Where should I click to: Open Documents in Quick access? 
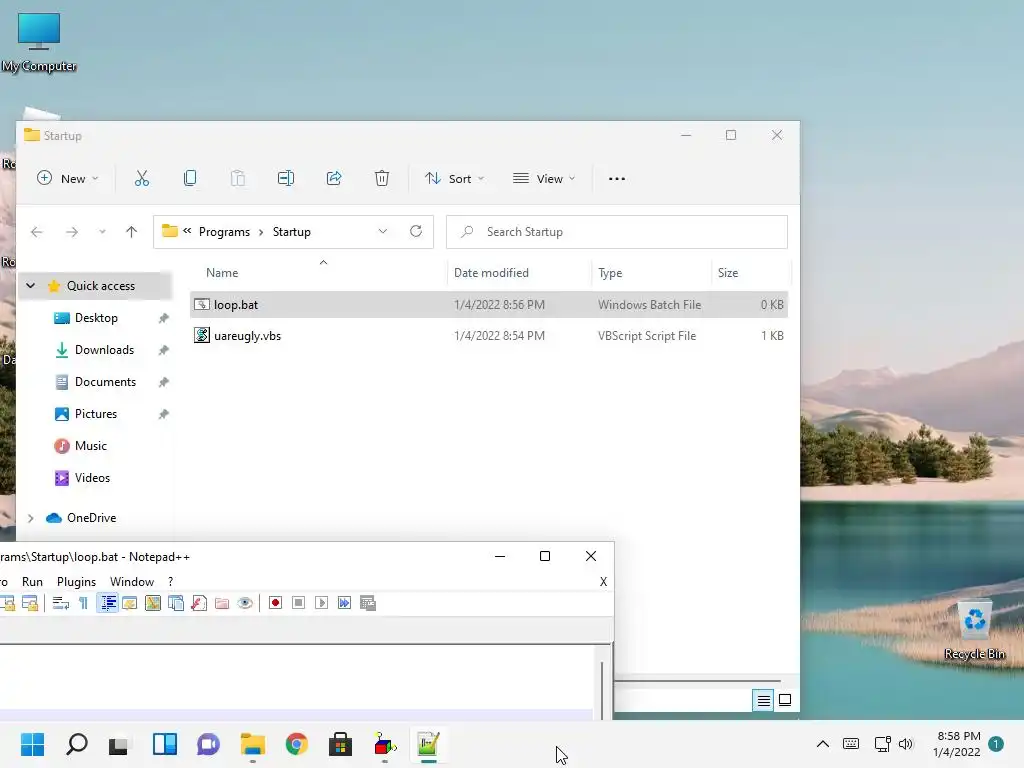coord(105,382)
